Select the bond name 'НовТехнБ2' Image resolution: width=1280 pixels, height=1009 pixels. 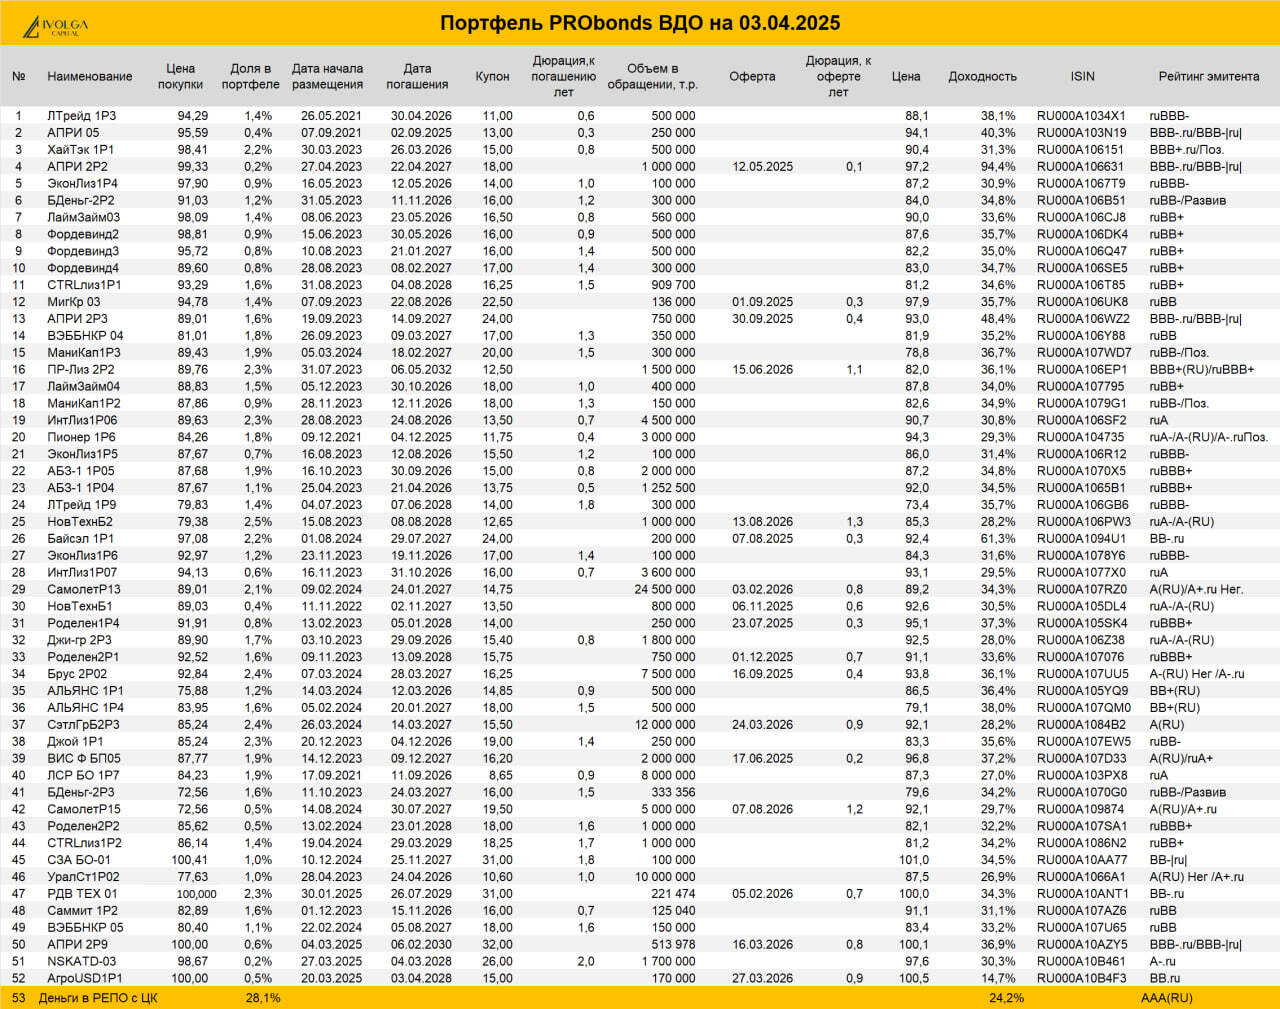click(x=80, y=522)
